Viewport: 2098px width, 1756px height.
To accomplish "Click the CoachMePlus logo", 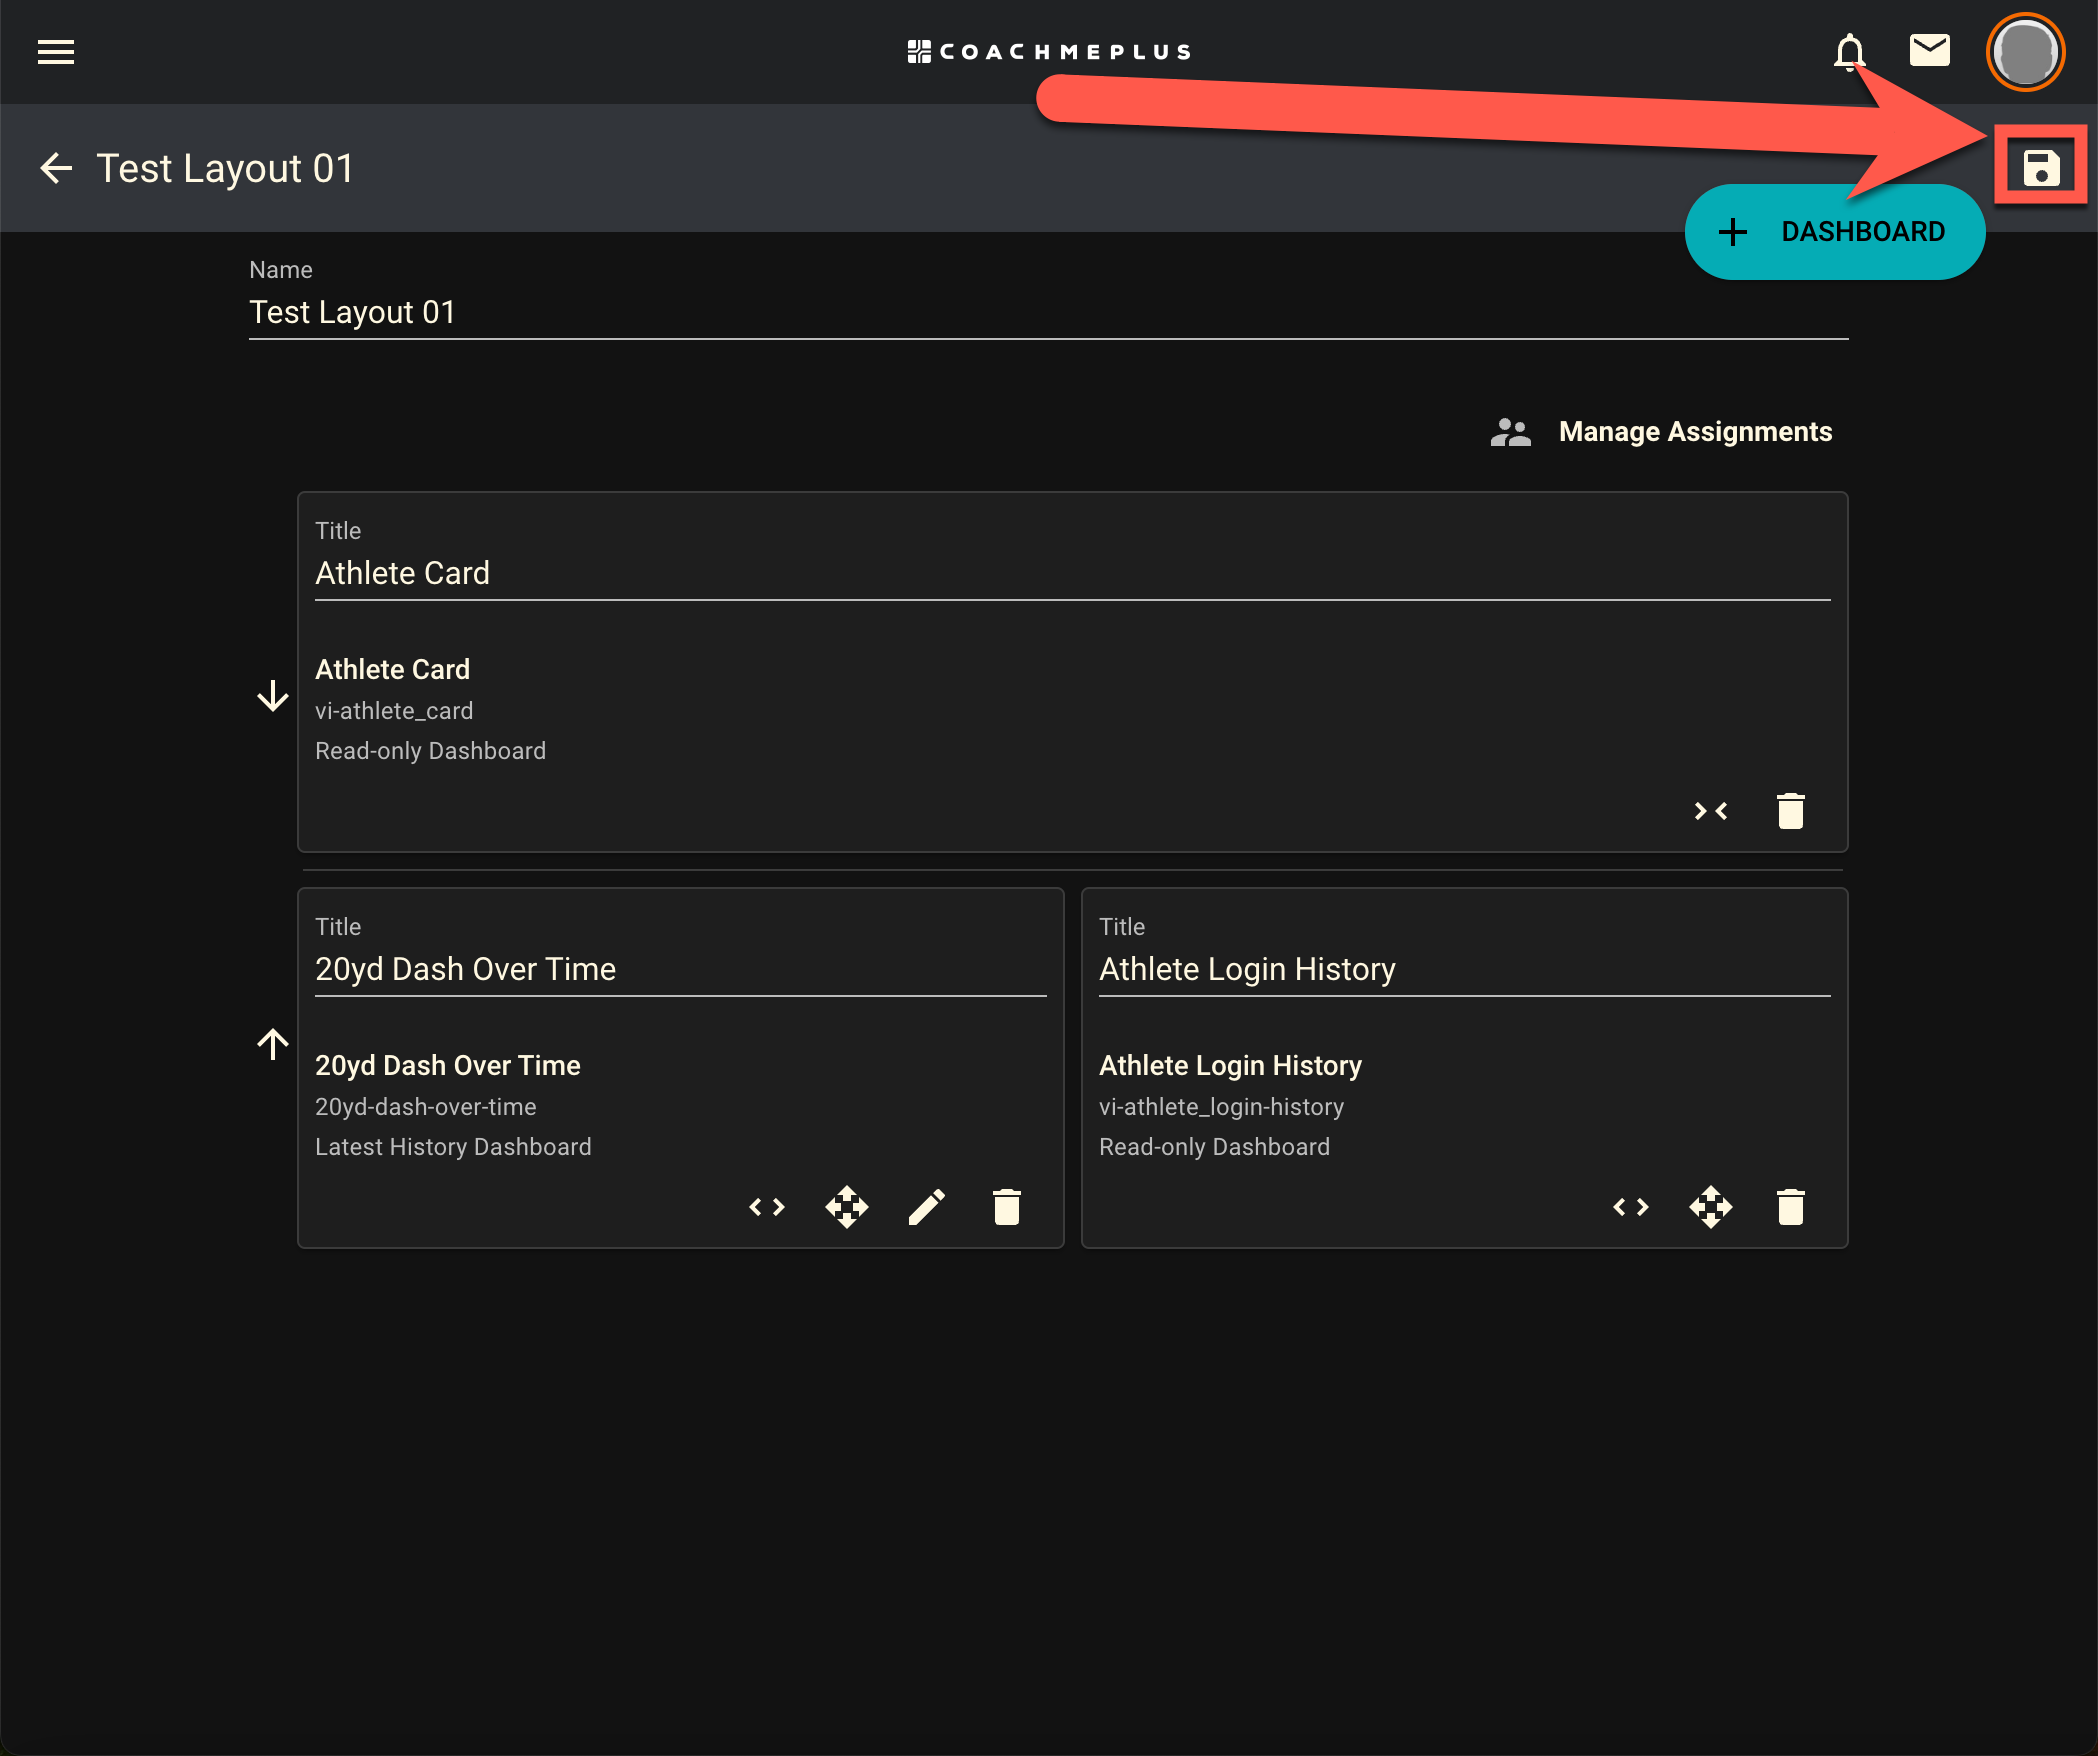I will point(1048,52).
